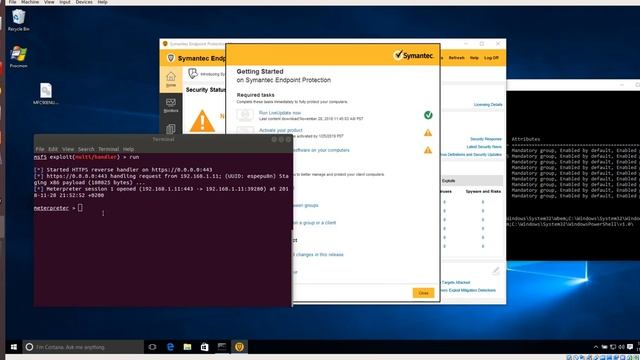Screen dimensions: 640x360
Task: Open Help menu in VirtualBox menu bar
Action: coord(102,2)
